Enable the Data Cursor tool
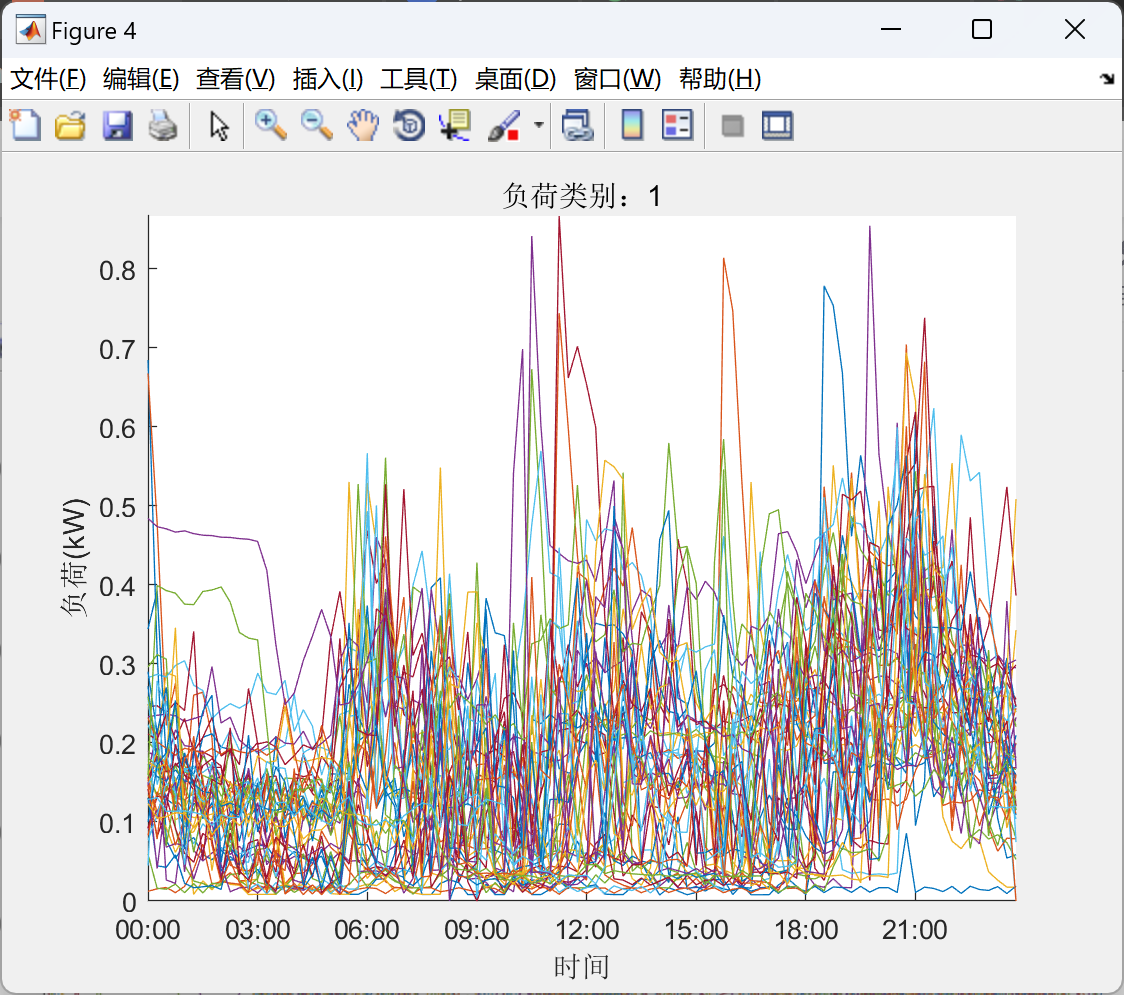This screenshot has width=1124, height=995. 455,125
